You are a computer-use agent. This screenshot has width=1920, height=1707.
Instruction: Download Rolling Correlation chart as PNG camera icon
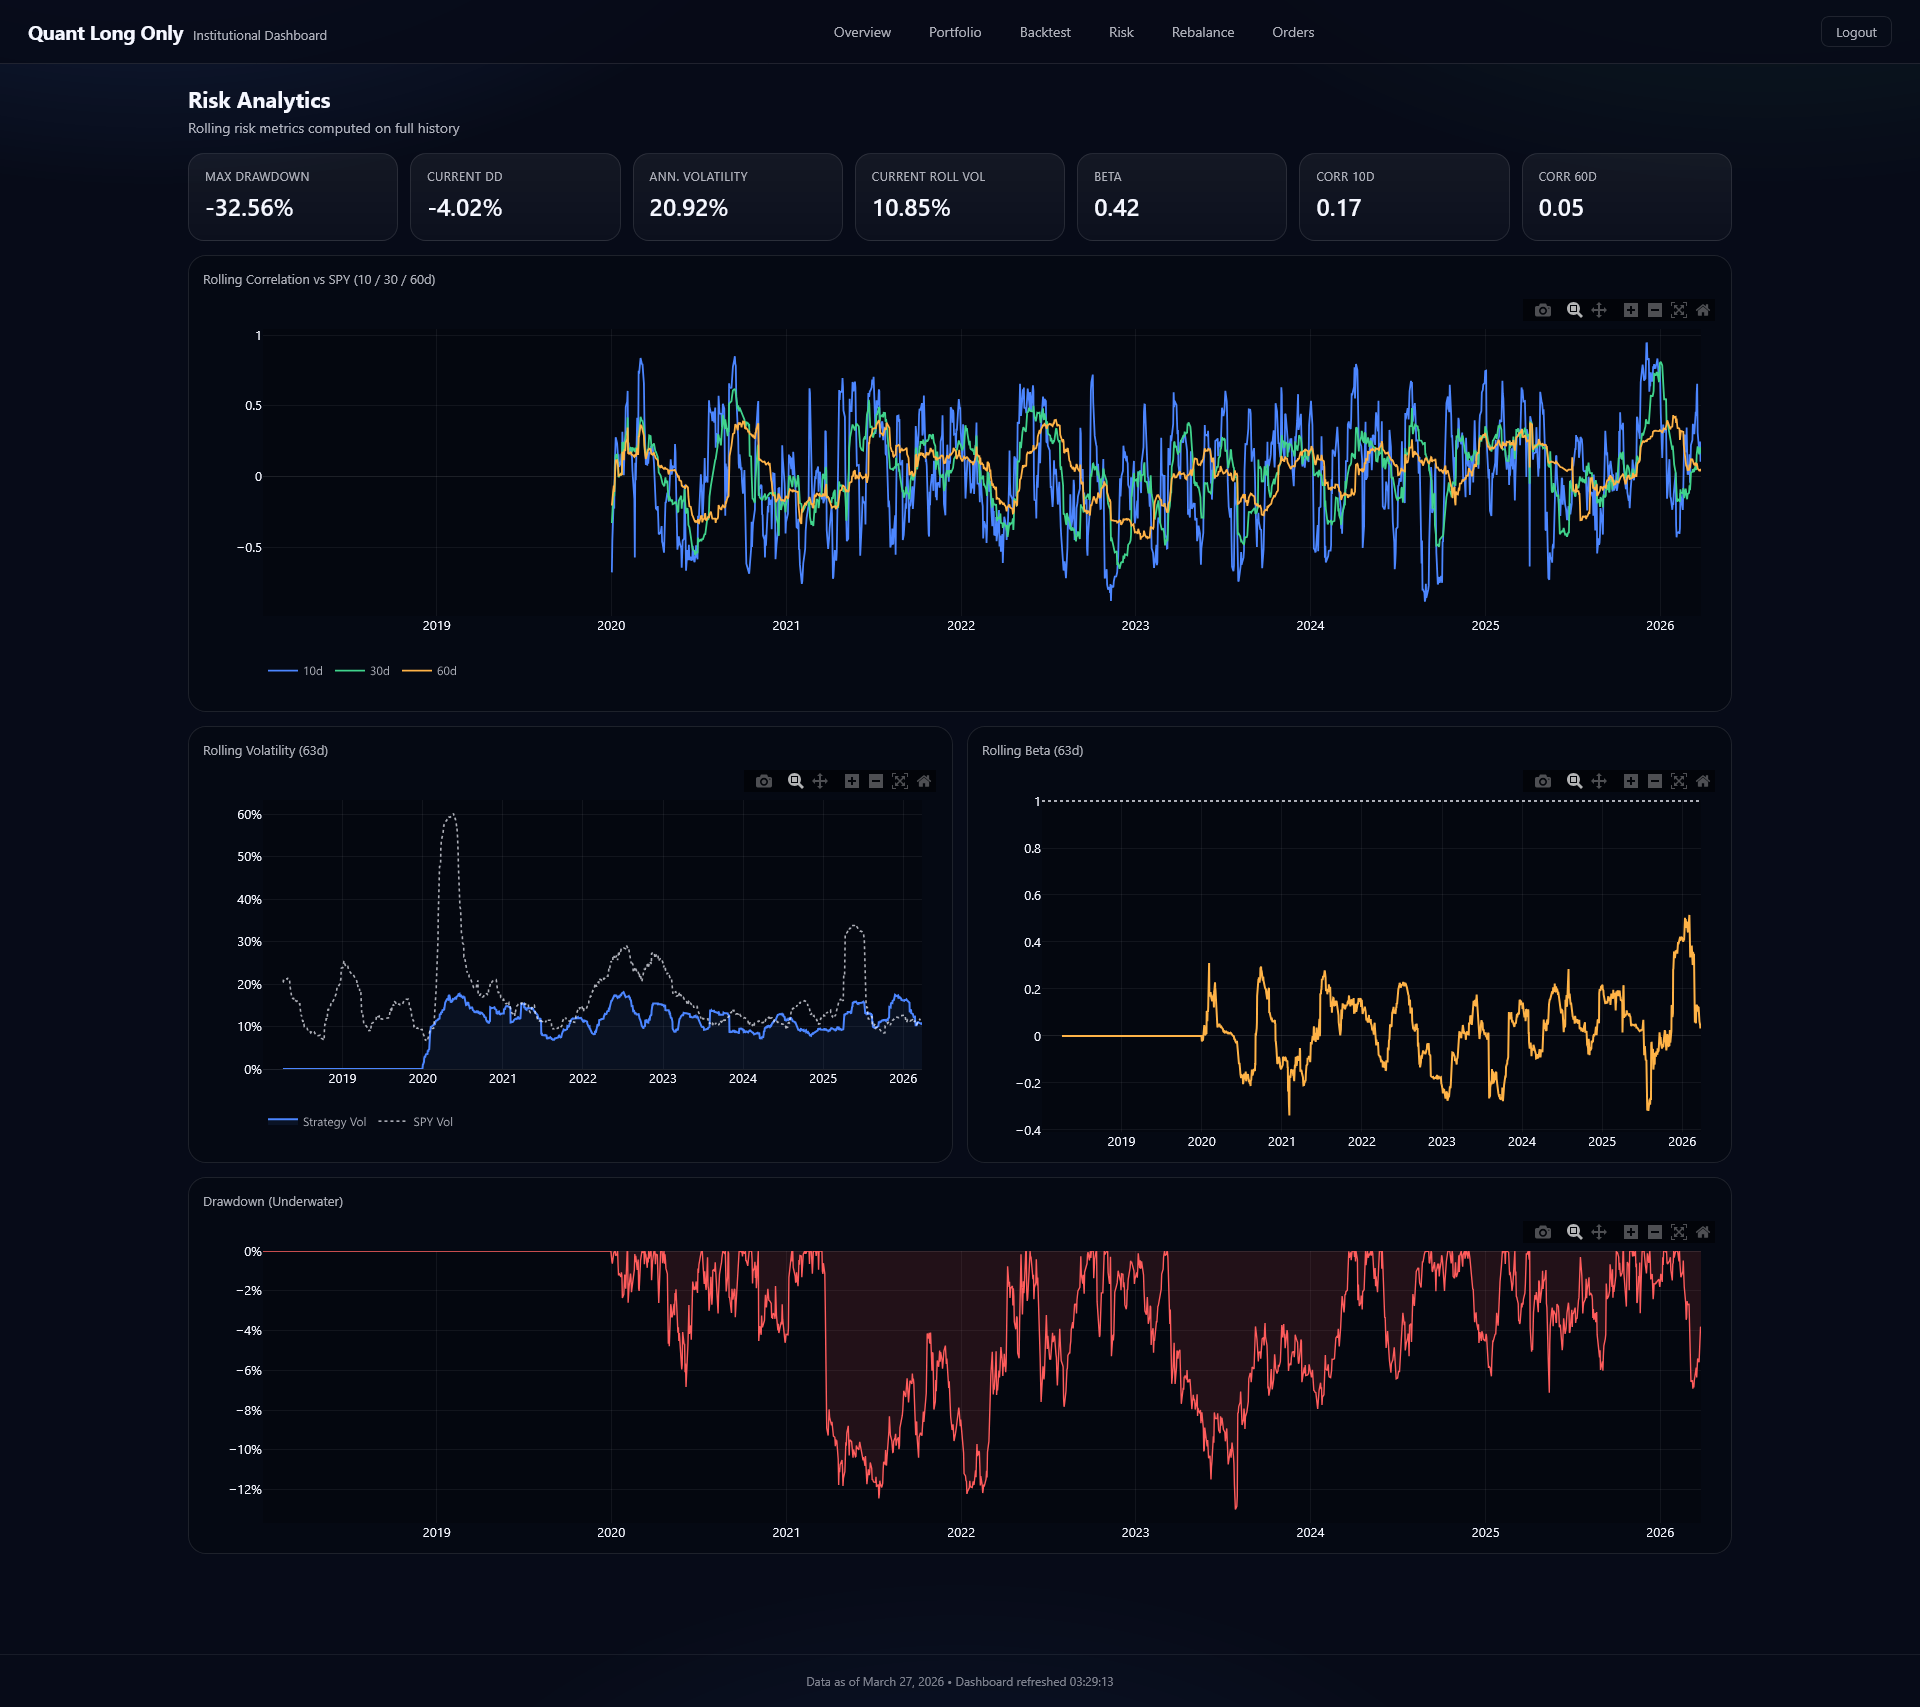[1543, 310]
